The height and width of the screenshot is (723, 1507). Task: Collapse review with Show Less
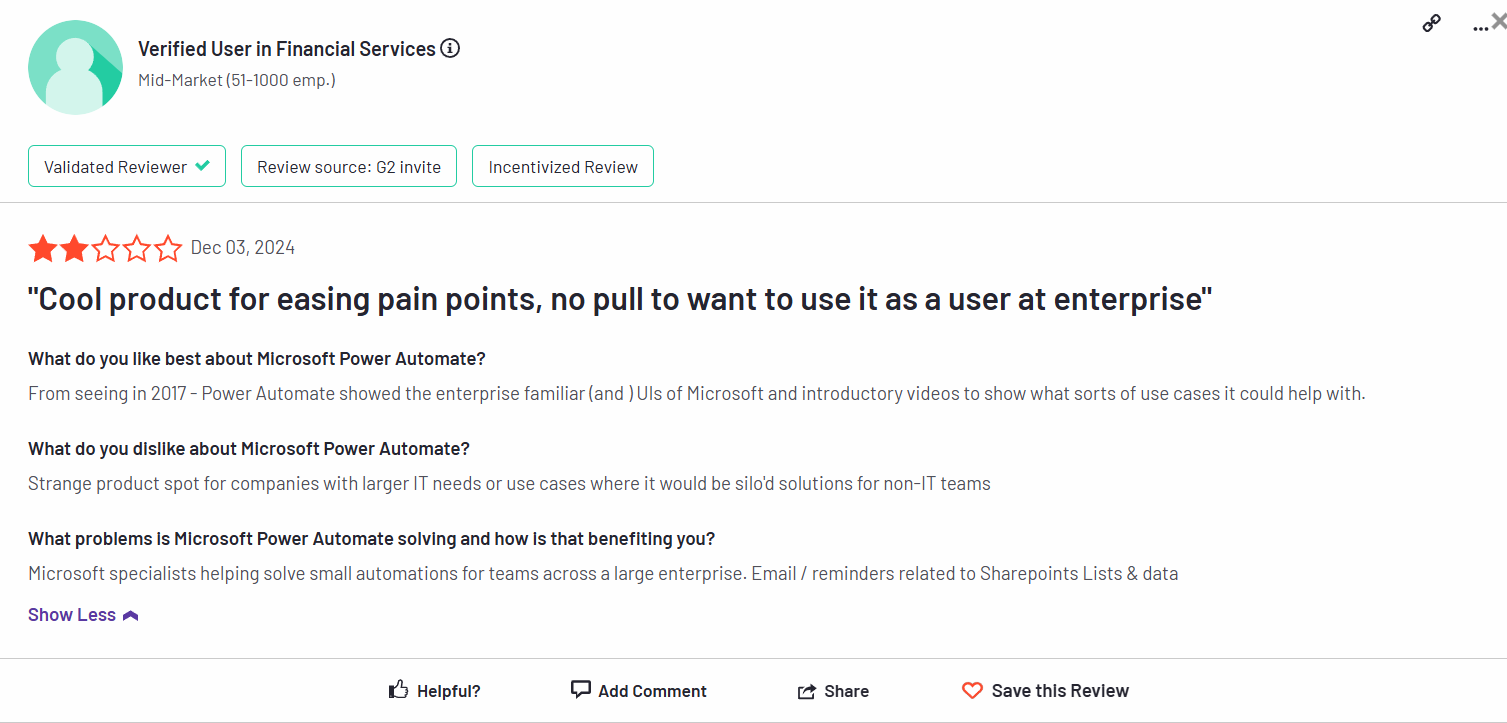pyautogui.click(x=72, y=615)
